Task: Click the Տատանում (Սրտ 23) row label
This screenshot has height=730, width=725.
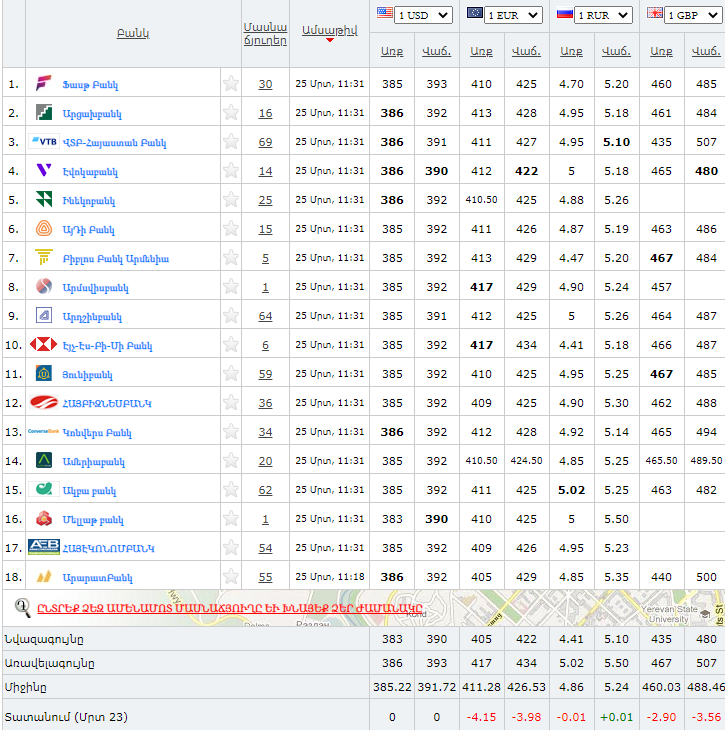Action: click(66, 717)
